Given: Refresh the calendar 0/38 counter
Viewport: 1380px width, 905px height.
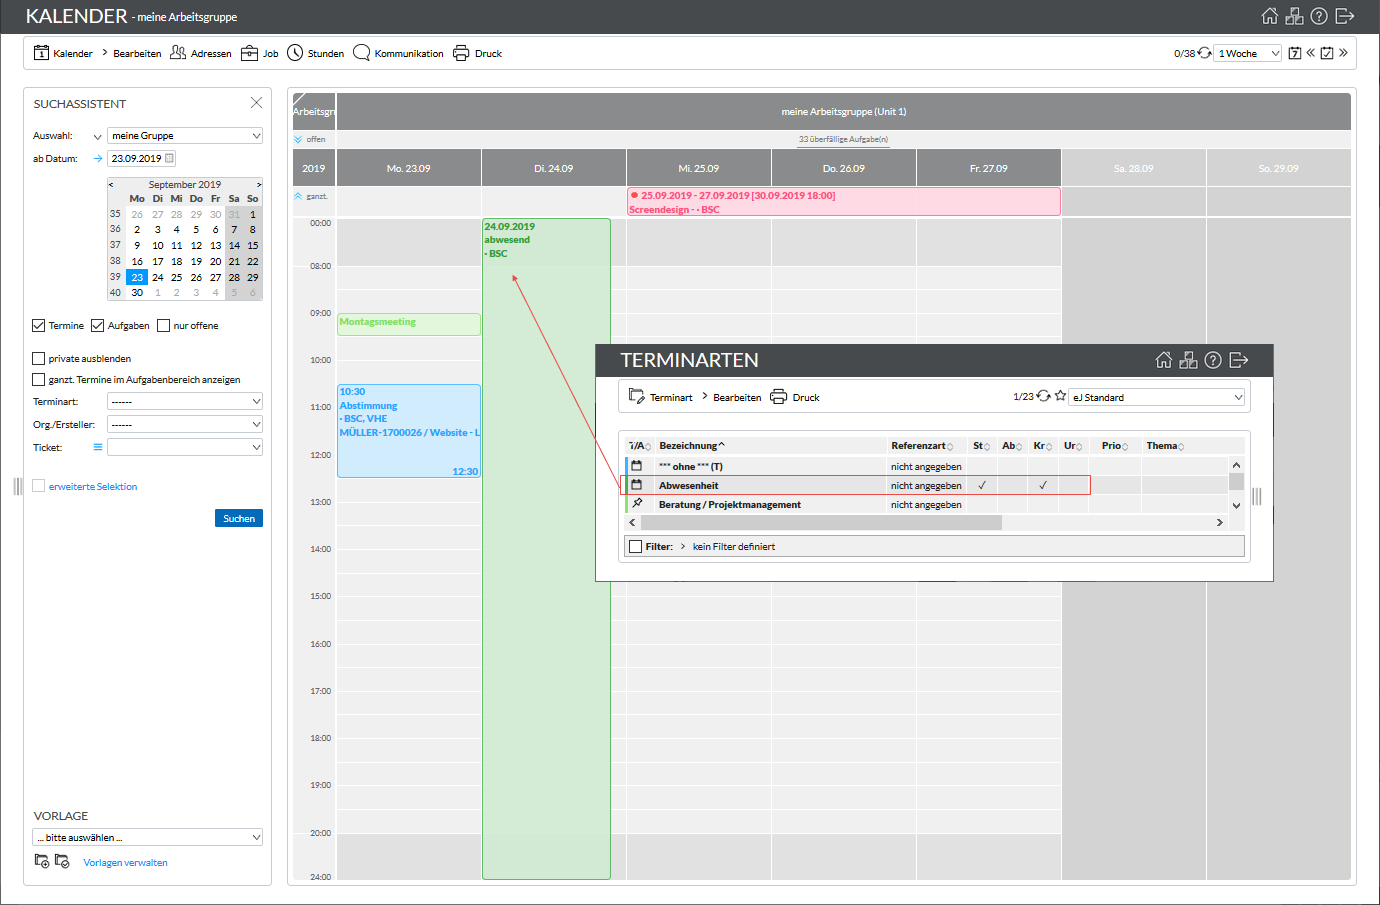Looking at the screenshot, I should click(1205, 53).
